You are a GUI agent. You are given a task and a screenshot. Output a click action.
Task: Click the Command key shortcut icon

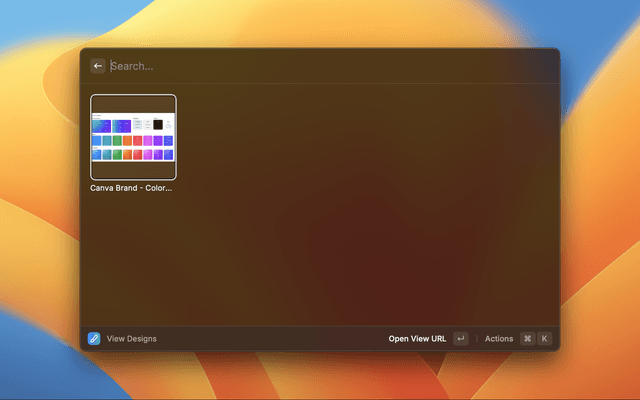[x=527, y=339]
